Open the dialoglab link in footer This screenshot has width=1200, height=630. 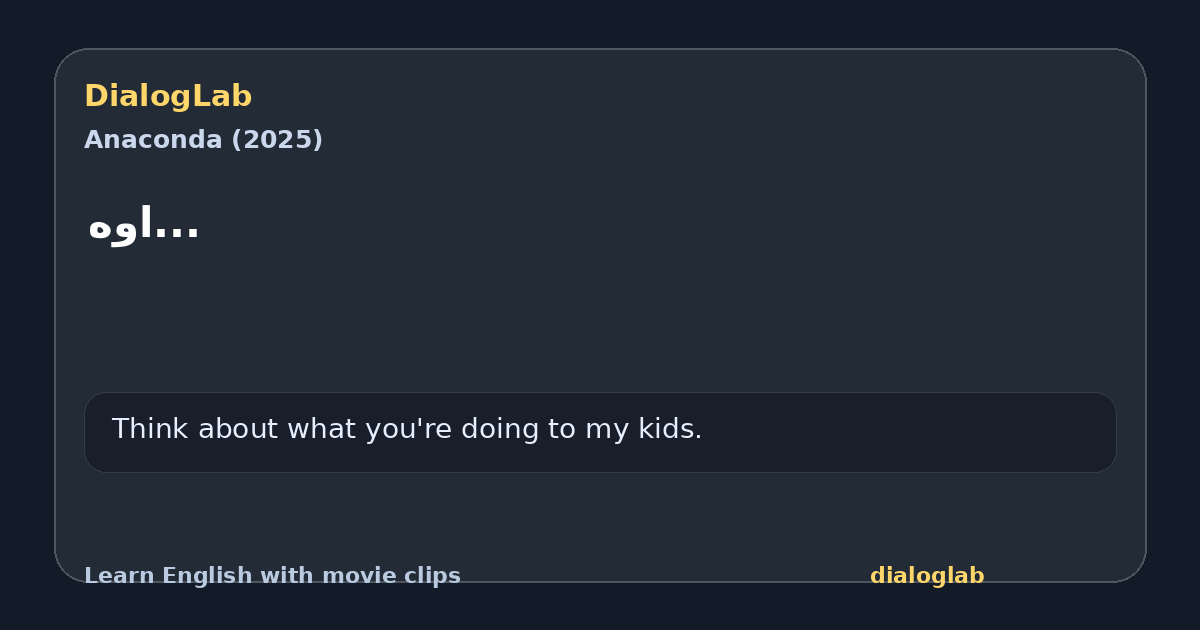[927, 576]
